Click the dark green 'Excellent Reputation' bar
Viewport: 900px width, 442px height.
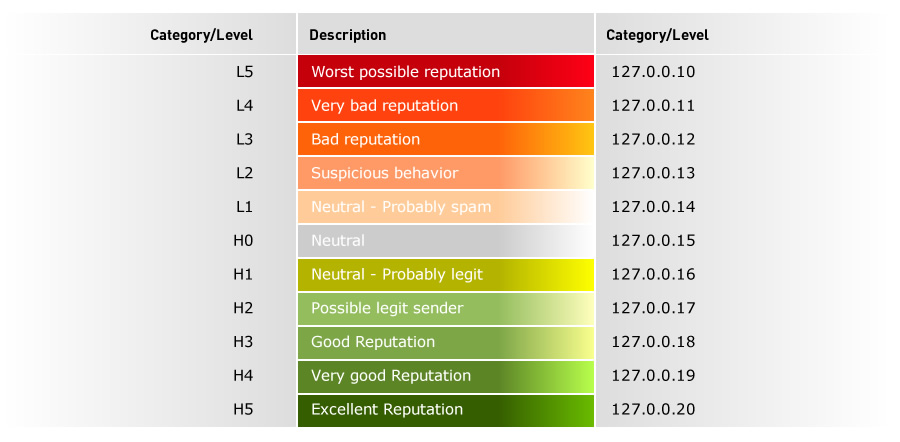(x=445, y=410)
